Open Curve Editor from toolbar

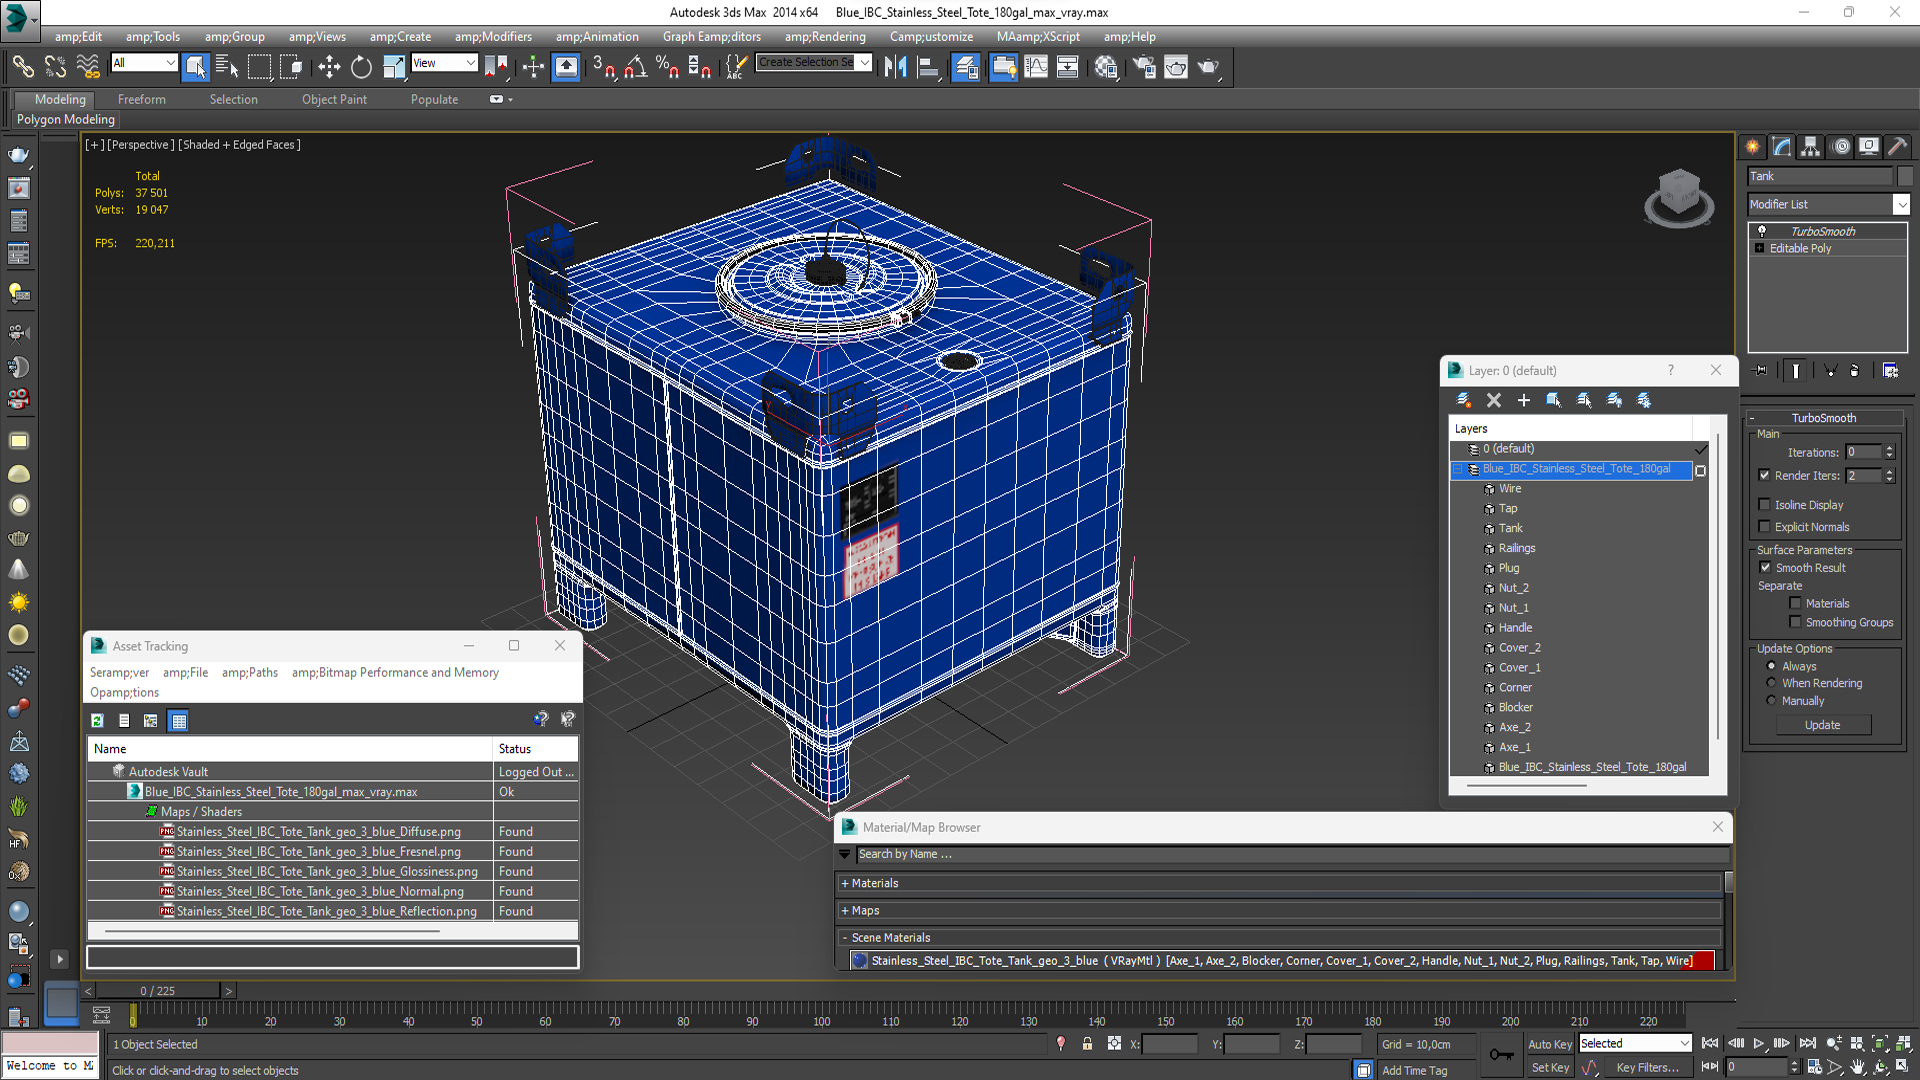[1036, 67]
